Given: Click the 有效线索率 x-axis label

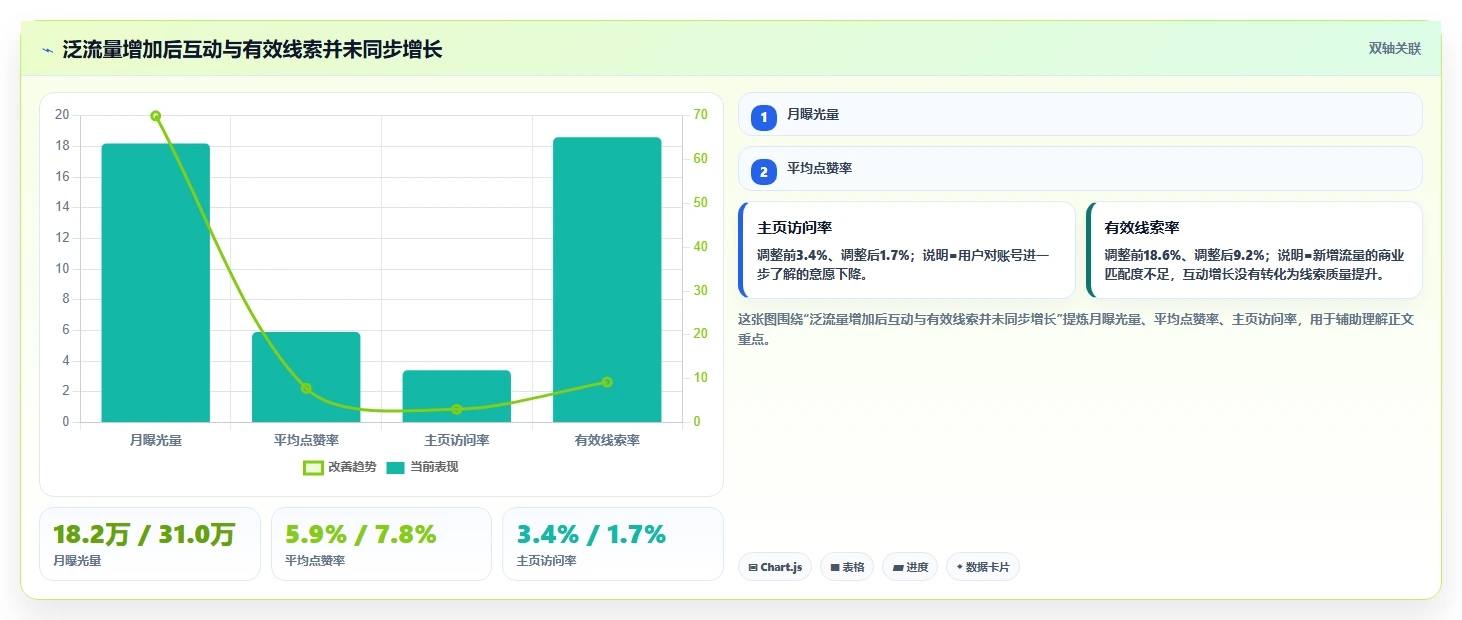Looking at the screenshot, I should click(607, 440).
